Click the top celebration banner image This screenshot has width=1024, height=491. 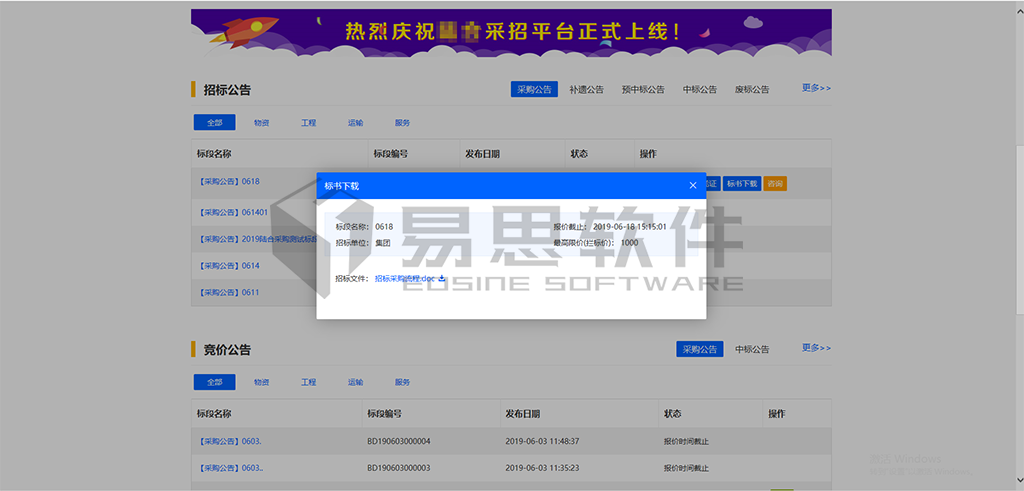[x=511, y=32]
